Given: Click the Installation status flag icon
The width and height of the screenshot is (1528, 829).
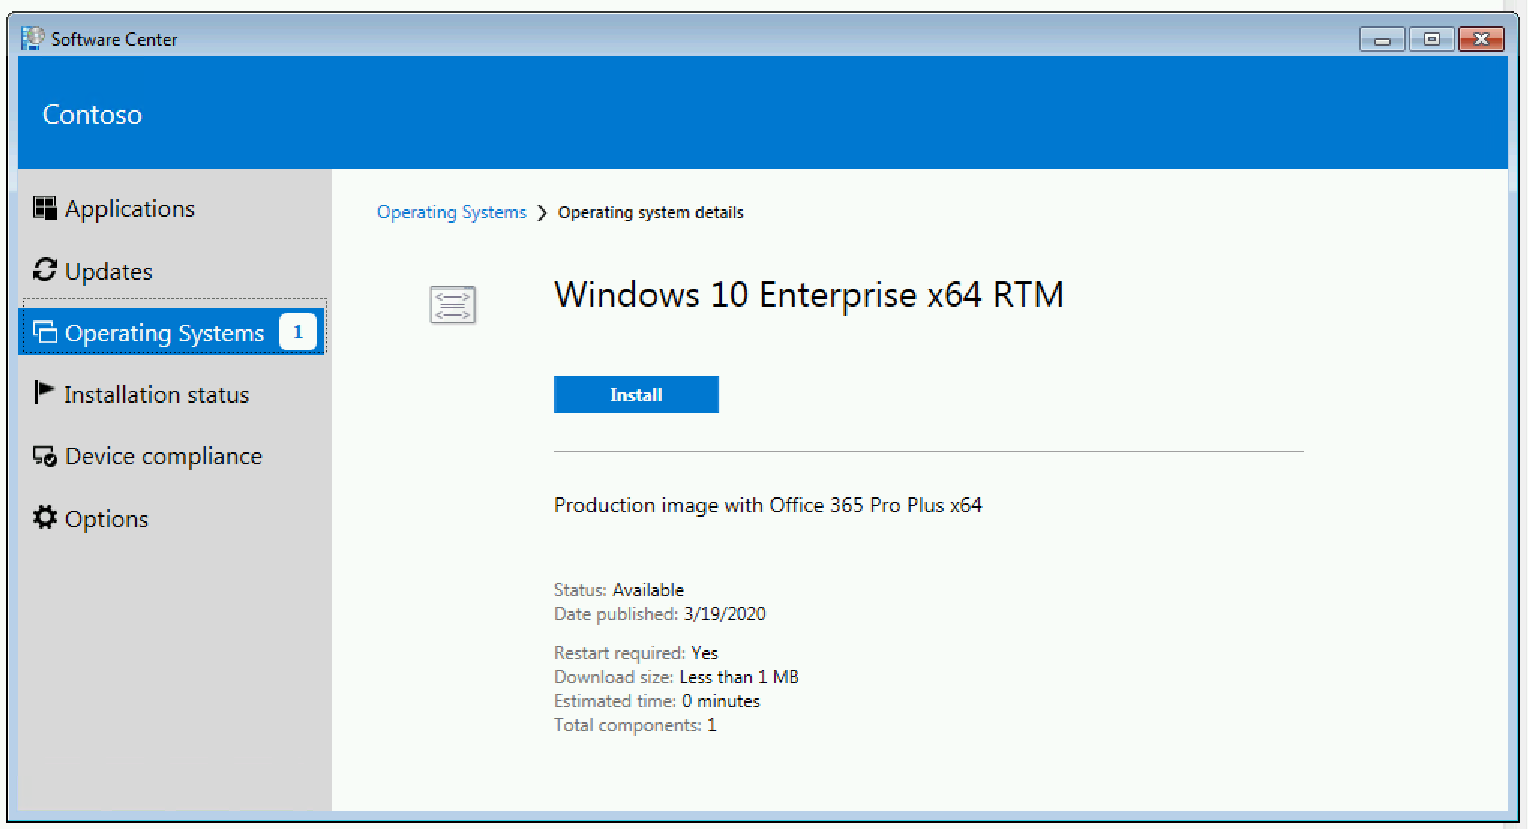Looking at the screenshot, I should click(43, 393).
